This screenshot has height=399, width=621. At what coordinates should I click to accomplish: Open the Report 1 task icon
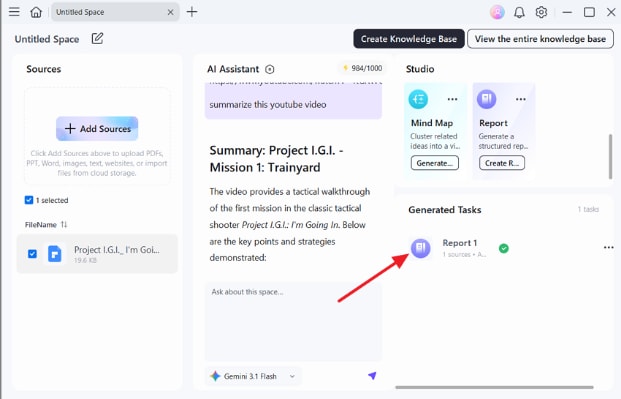(x=421, y=248)
